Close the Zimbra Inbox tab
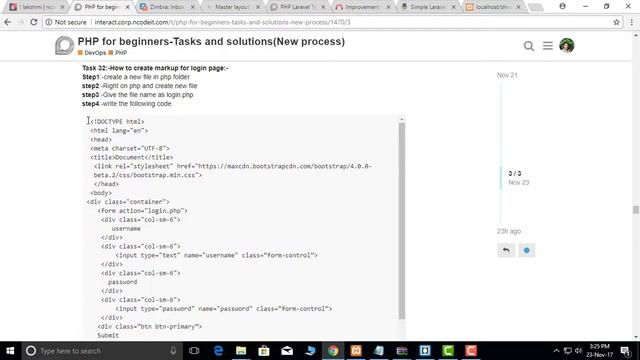640x360 pixels. (x=193, y=7)
